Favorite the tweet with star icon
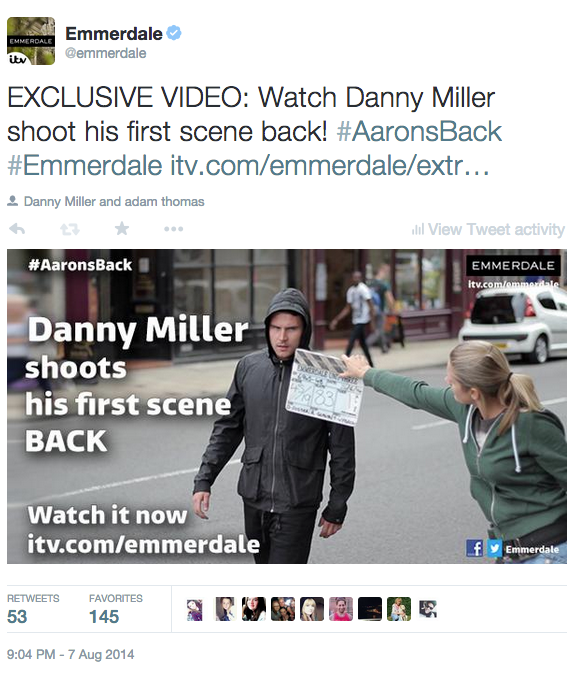This screenshot has width=582, height=674. tap(122, 228)
